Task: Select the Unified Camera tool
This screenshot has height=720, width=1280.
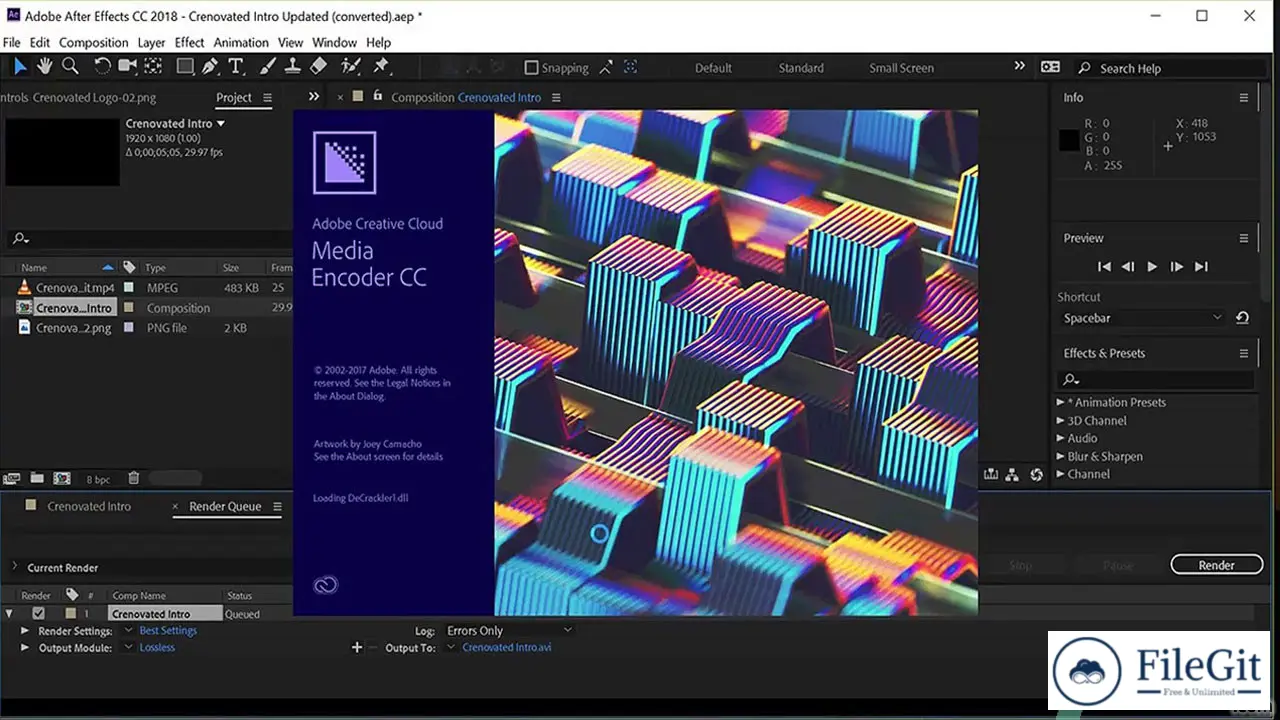Action: [128, 67]
